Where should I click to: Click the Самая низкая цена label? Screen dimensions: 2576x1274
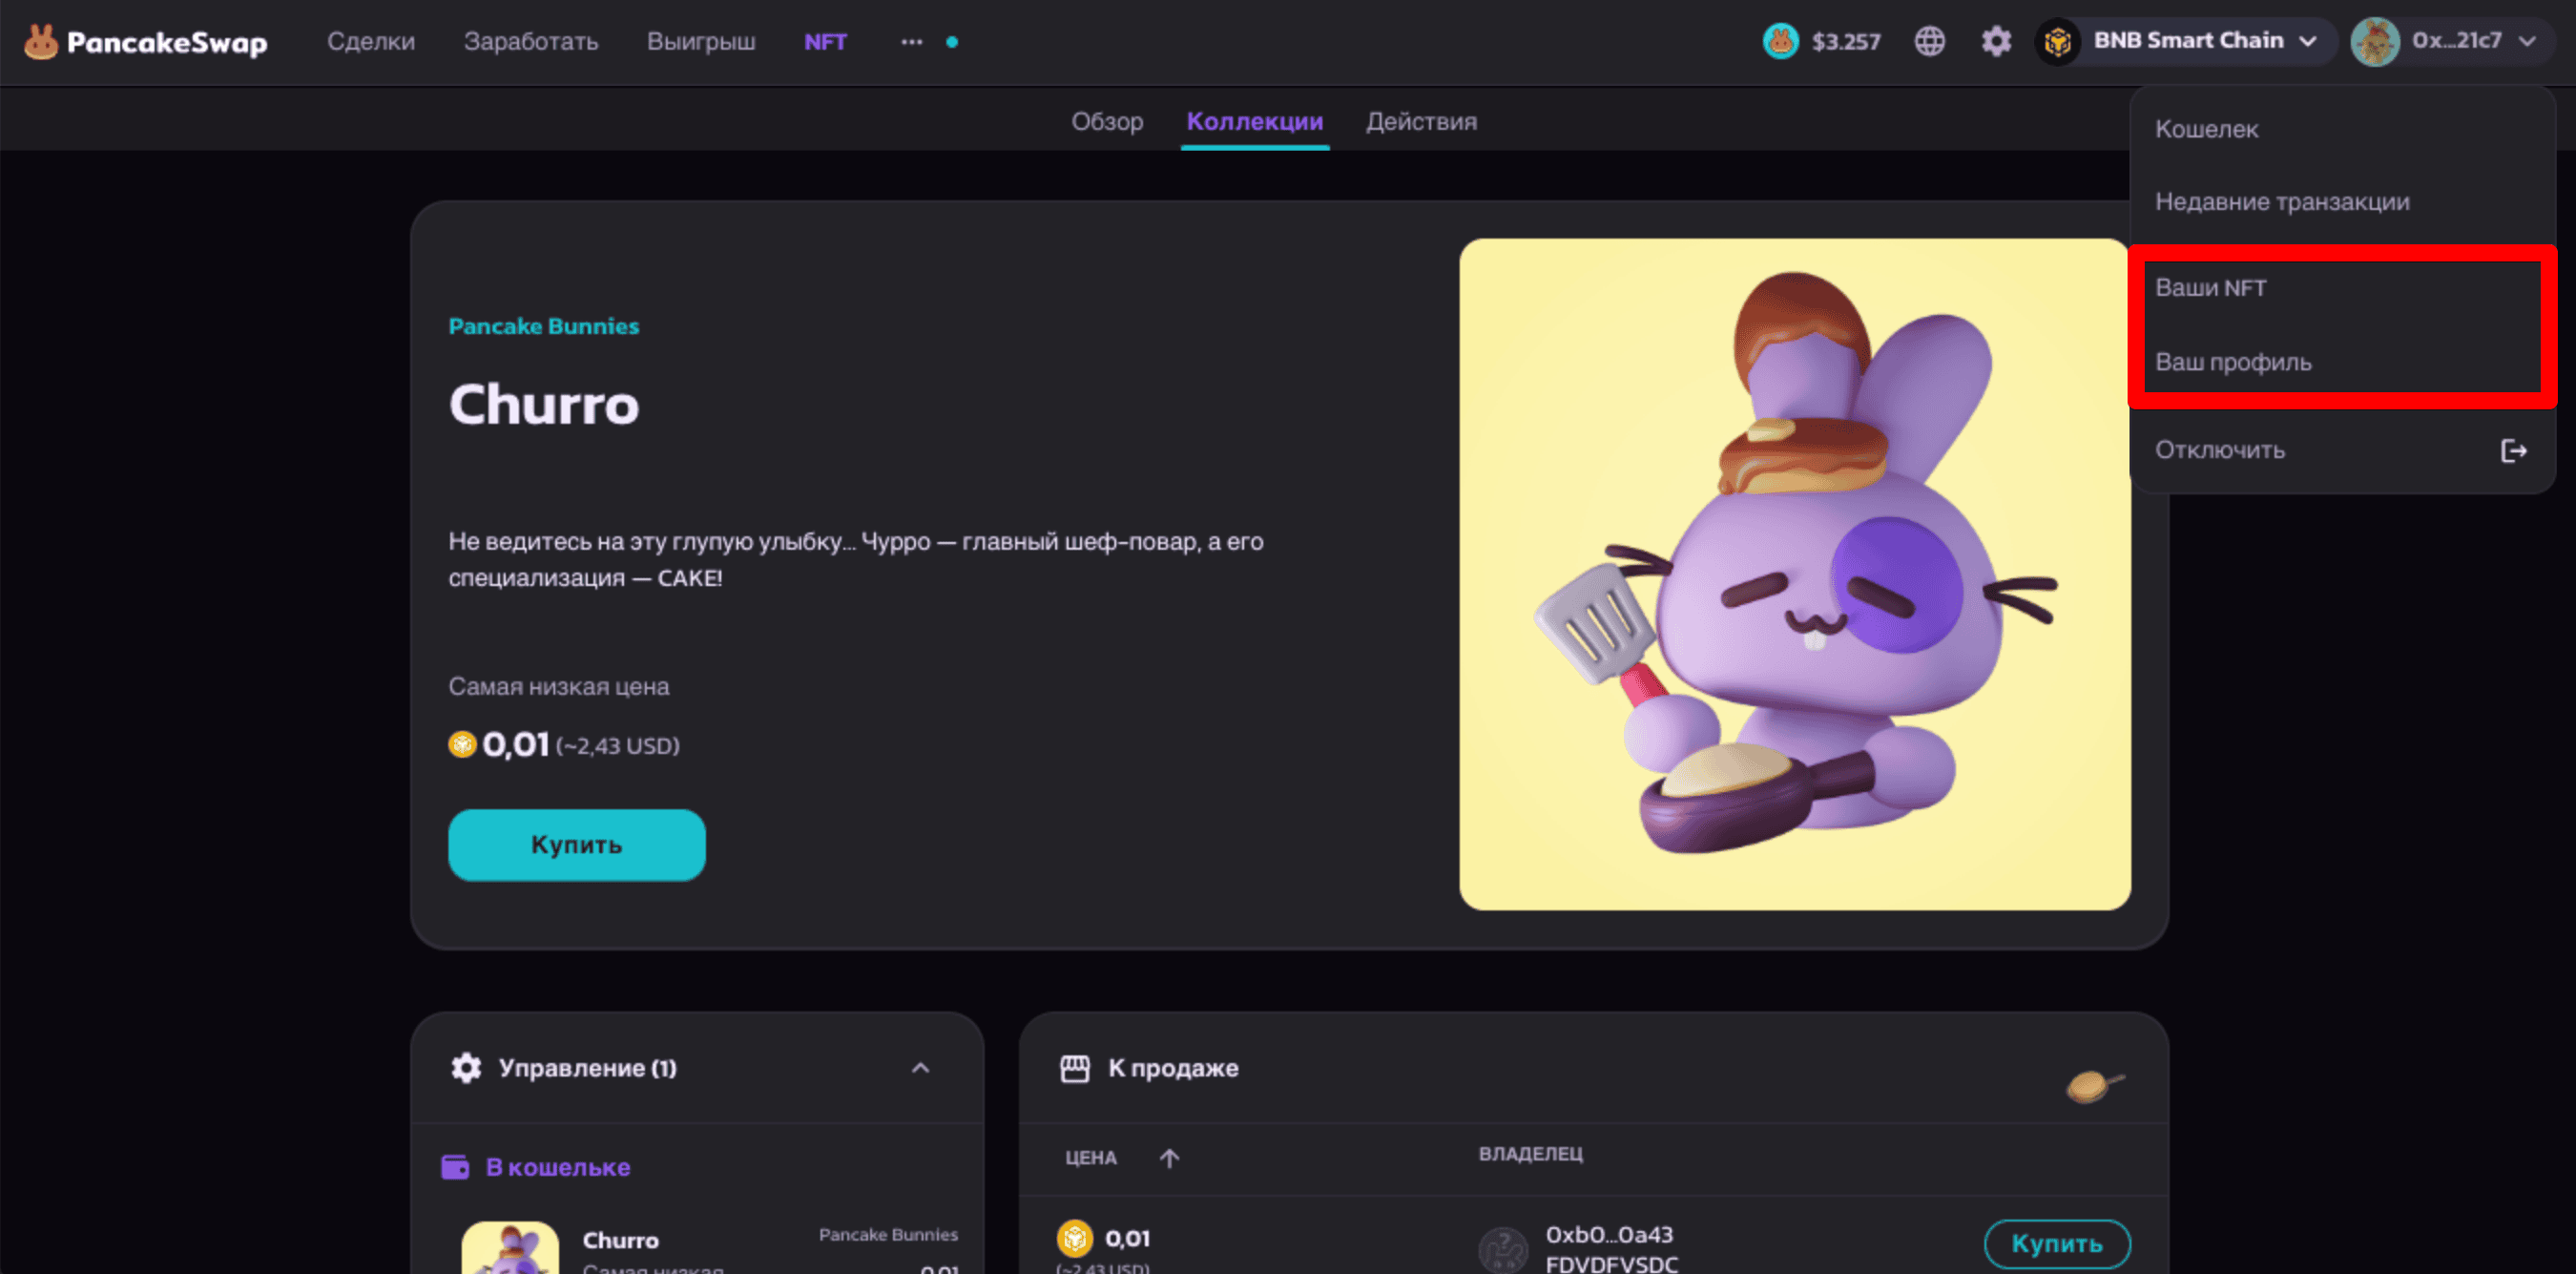(x=558, y=687)
